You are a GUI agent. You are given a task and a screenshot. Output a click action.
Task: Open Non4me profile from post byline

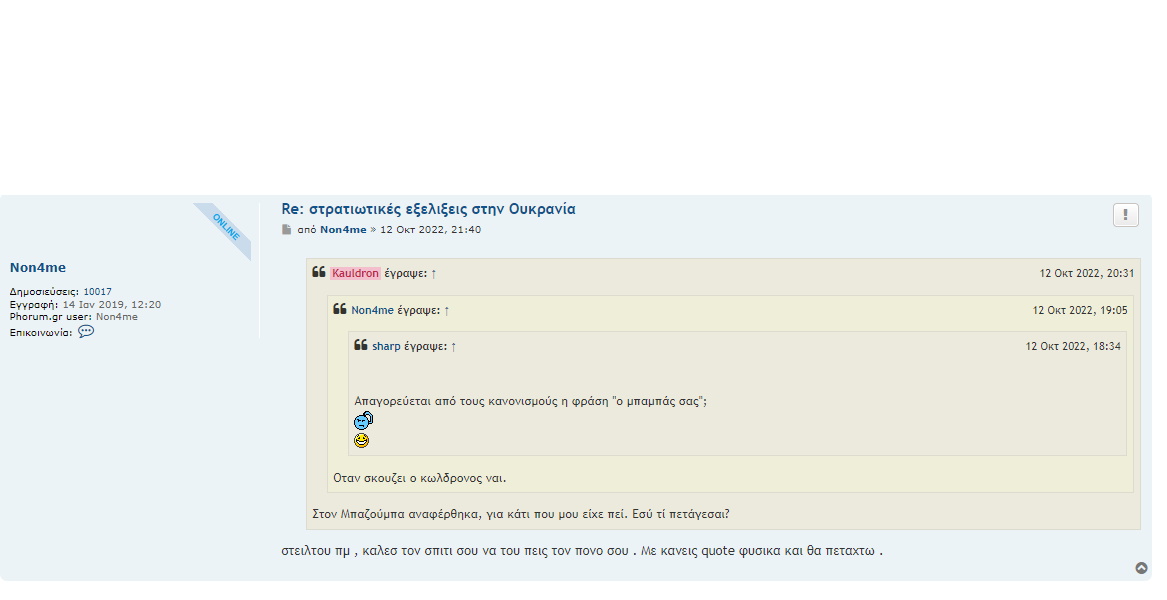click(x=343, y=229)
